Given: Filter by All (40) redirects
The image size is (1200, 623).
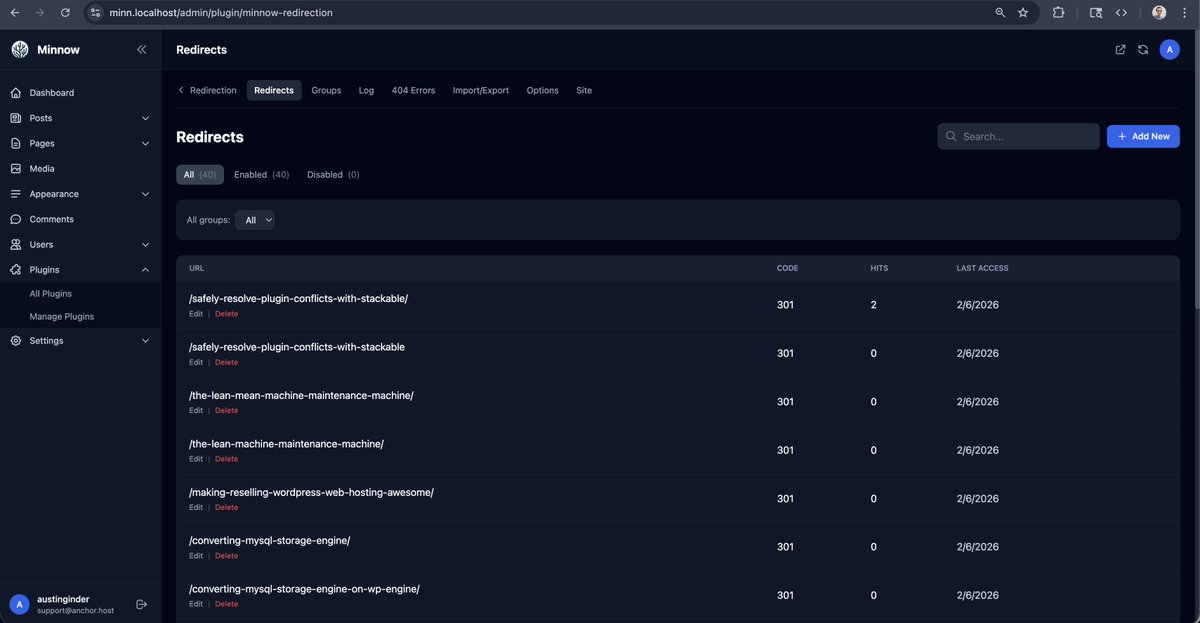Looking at the screenshot, I should tap(200, 175).
